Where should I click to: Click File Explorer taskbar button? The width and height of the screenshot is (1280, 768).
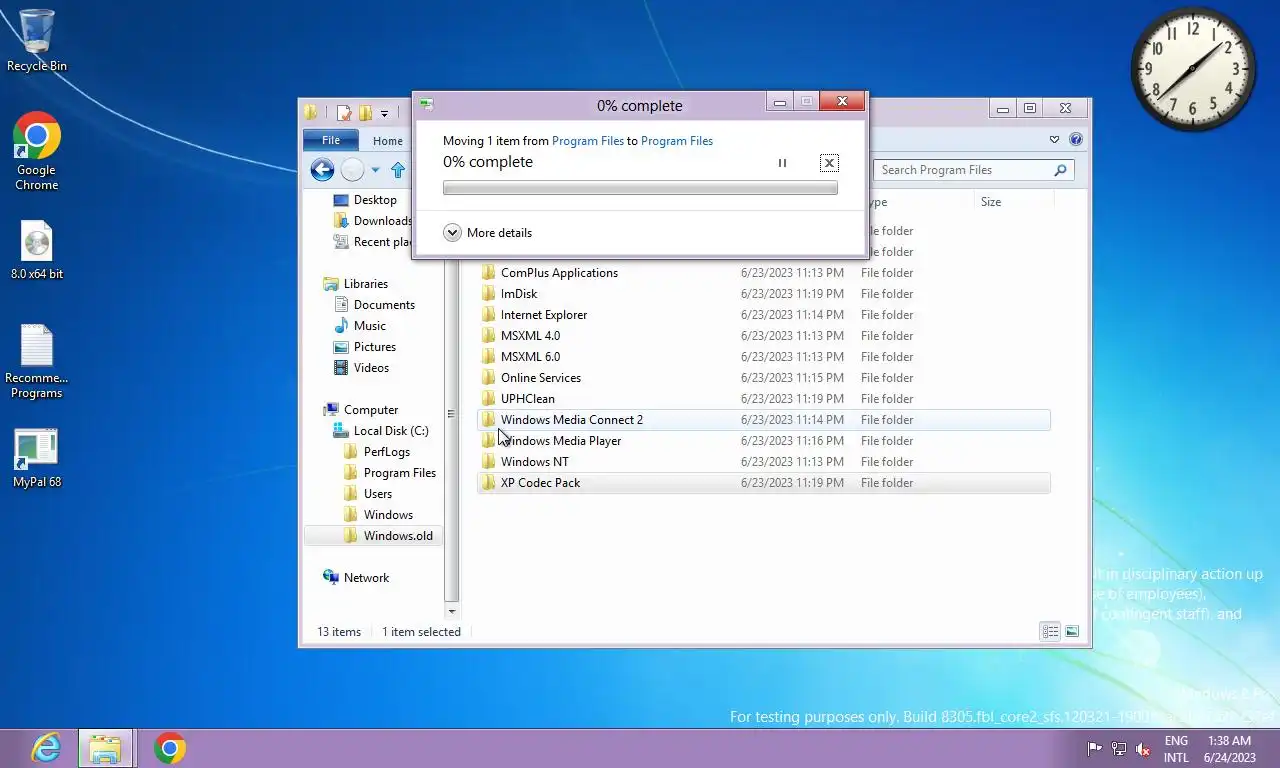tap(105, 748)
